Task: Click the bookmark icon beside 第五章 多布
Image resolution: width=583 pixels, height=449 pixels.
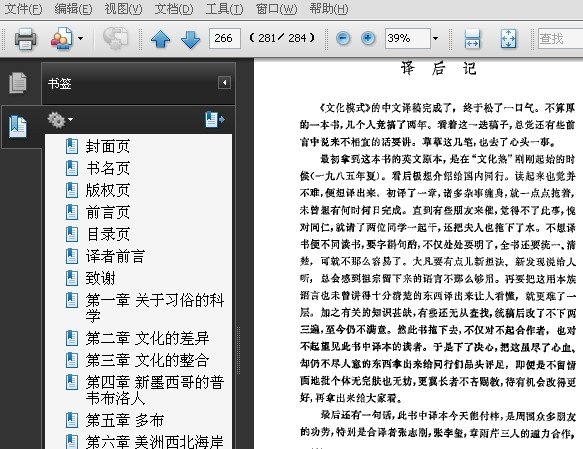Action: tap(72, 420)
